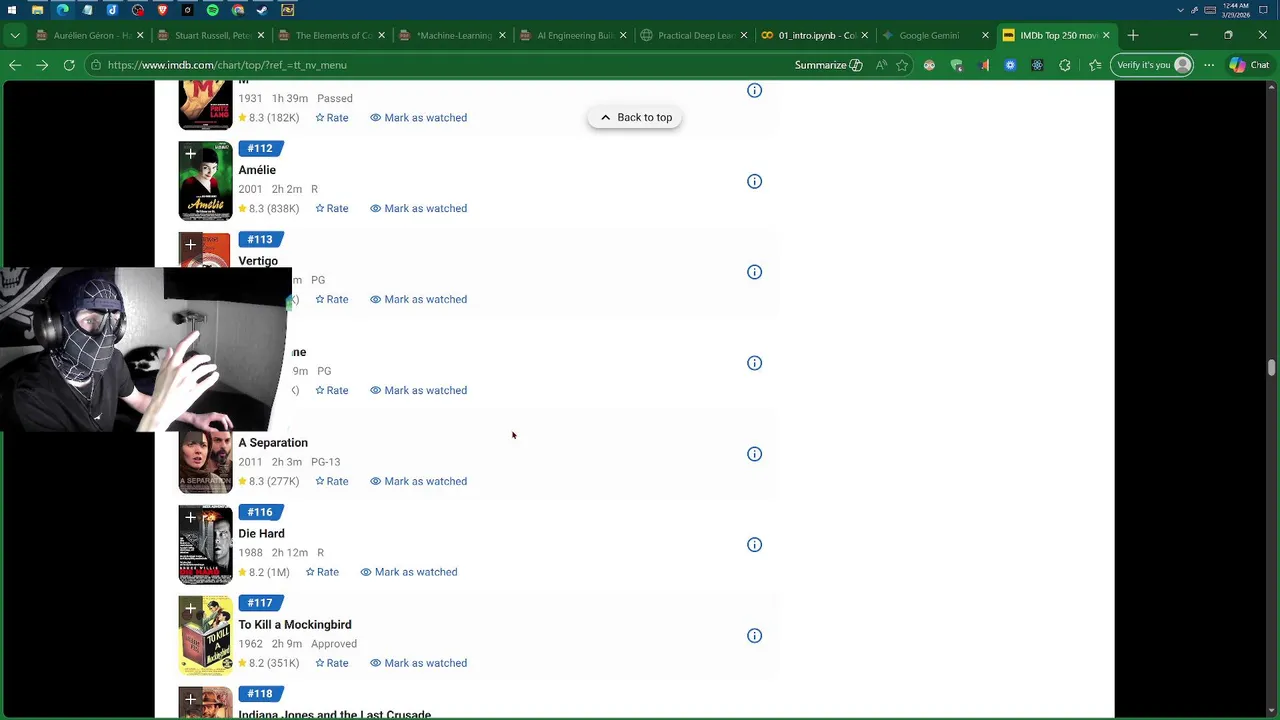Open the Amélie poster thumbnail
1280x720 pixels.
point(205,181)
